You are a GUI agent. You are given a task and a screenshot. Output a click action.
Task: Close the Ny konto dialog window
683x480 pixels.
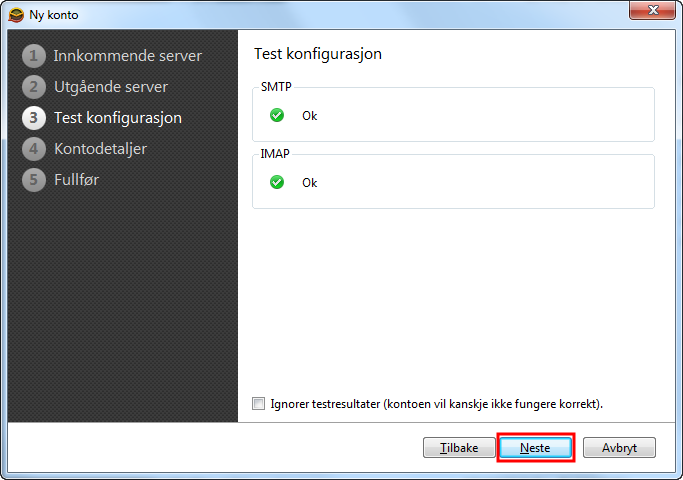click(x=652, y=10)
